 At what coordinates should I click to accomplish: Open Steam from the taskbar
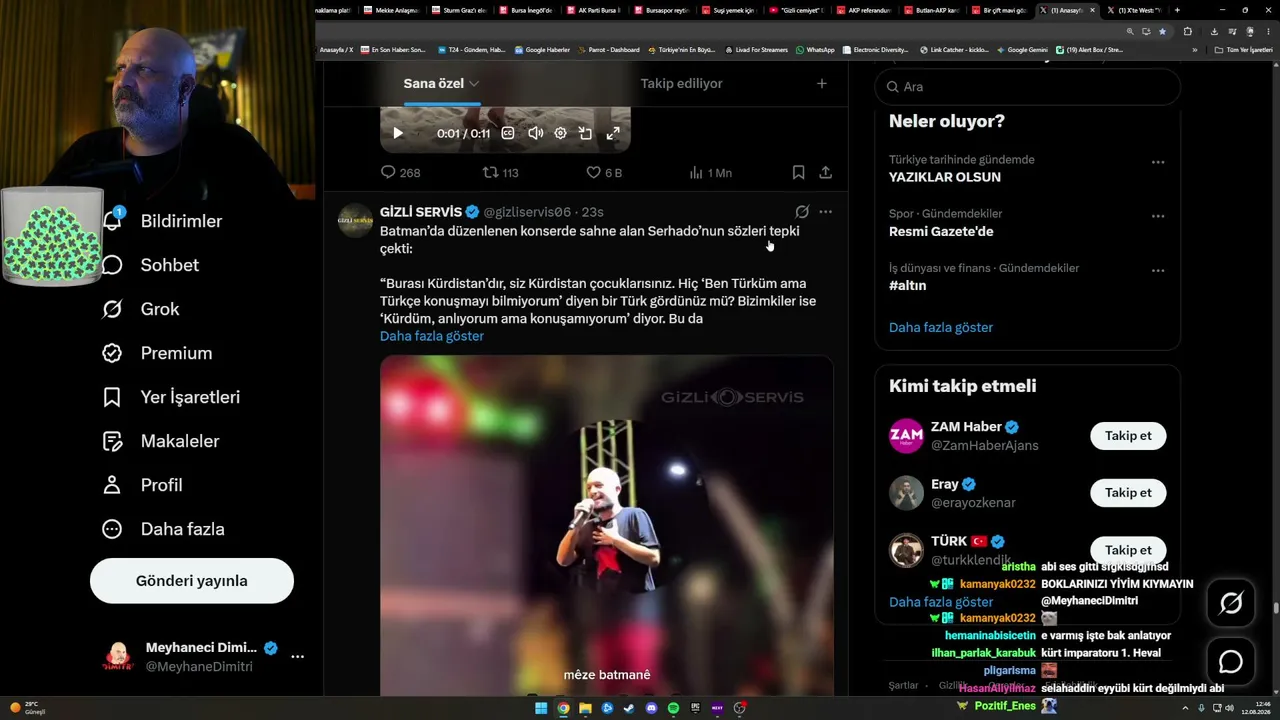click(629, 708)
